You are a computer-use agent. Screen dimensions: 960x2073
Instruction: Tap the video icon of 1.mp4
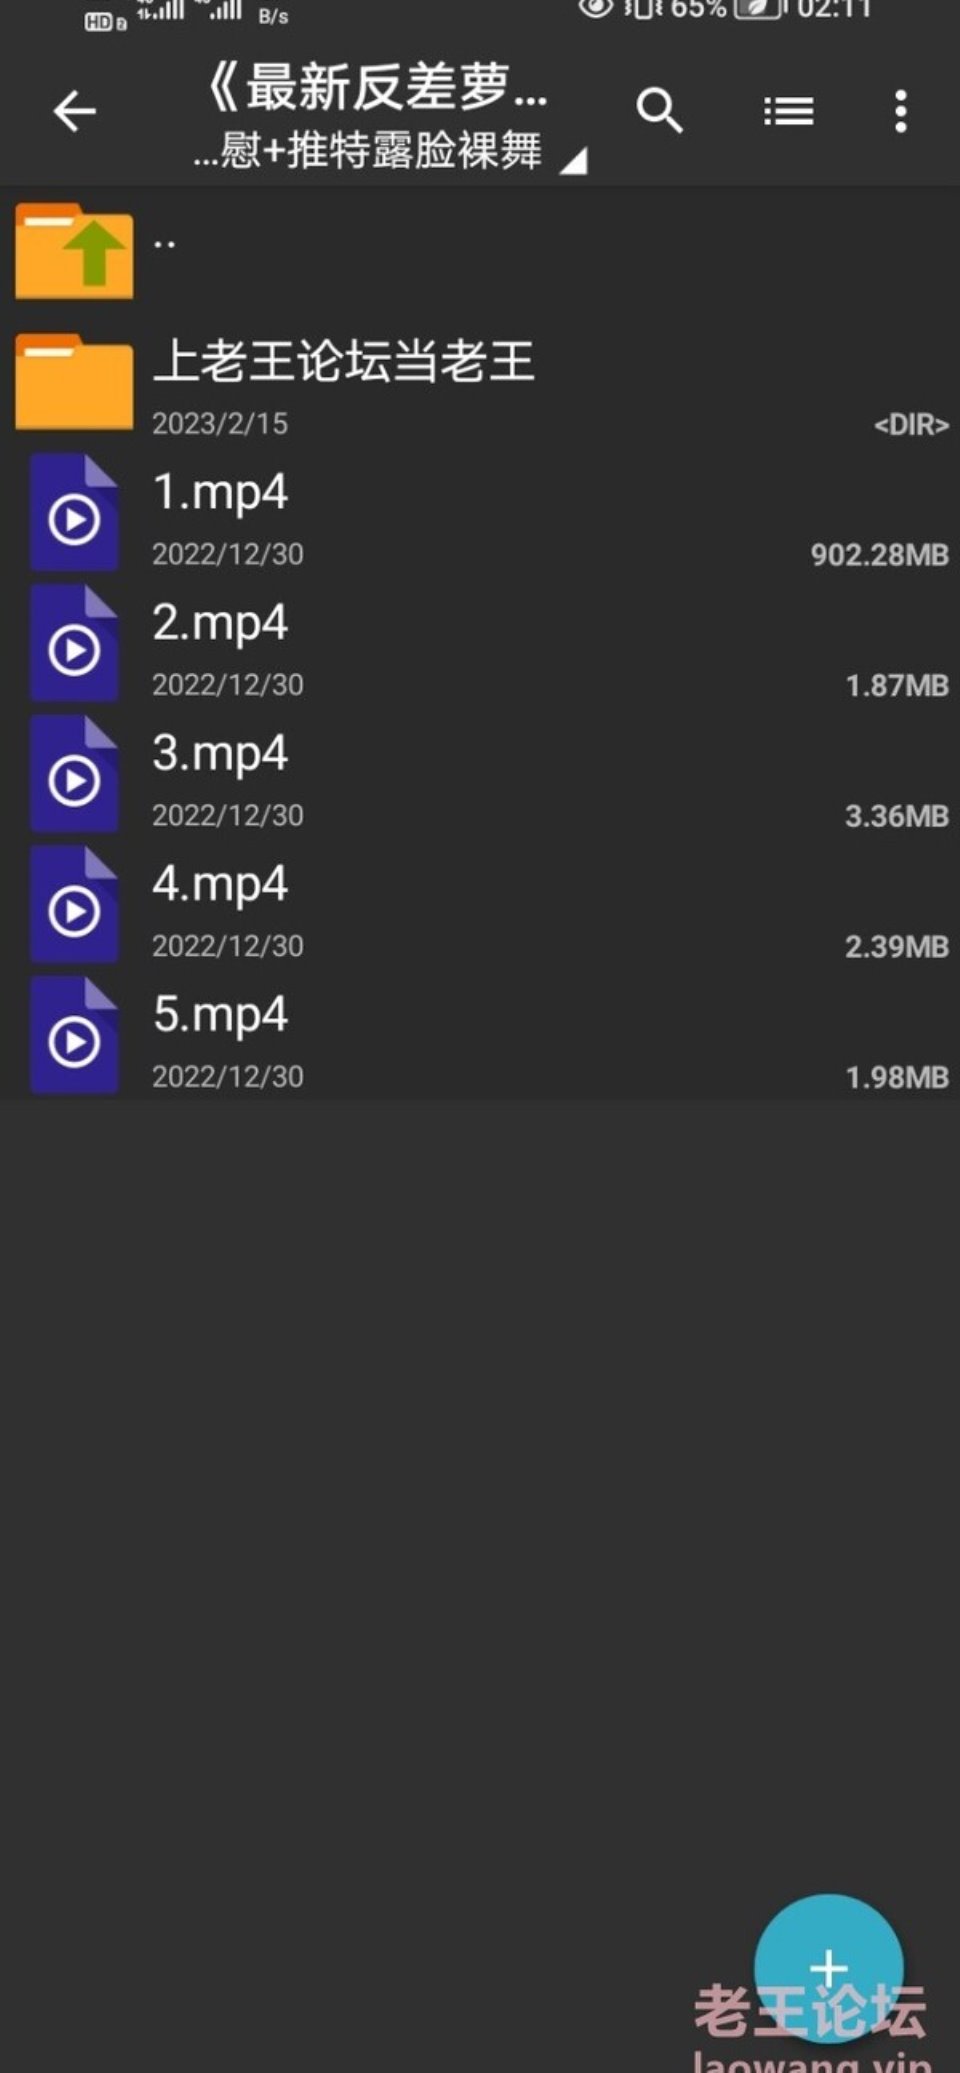(x=74, y=513)
